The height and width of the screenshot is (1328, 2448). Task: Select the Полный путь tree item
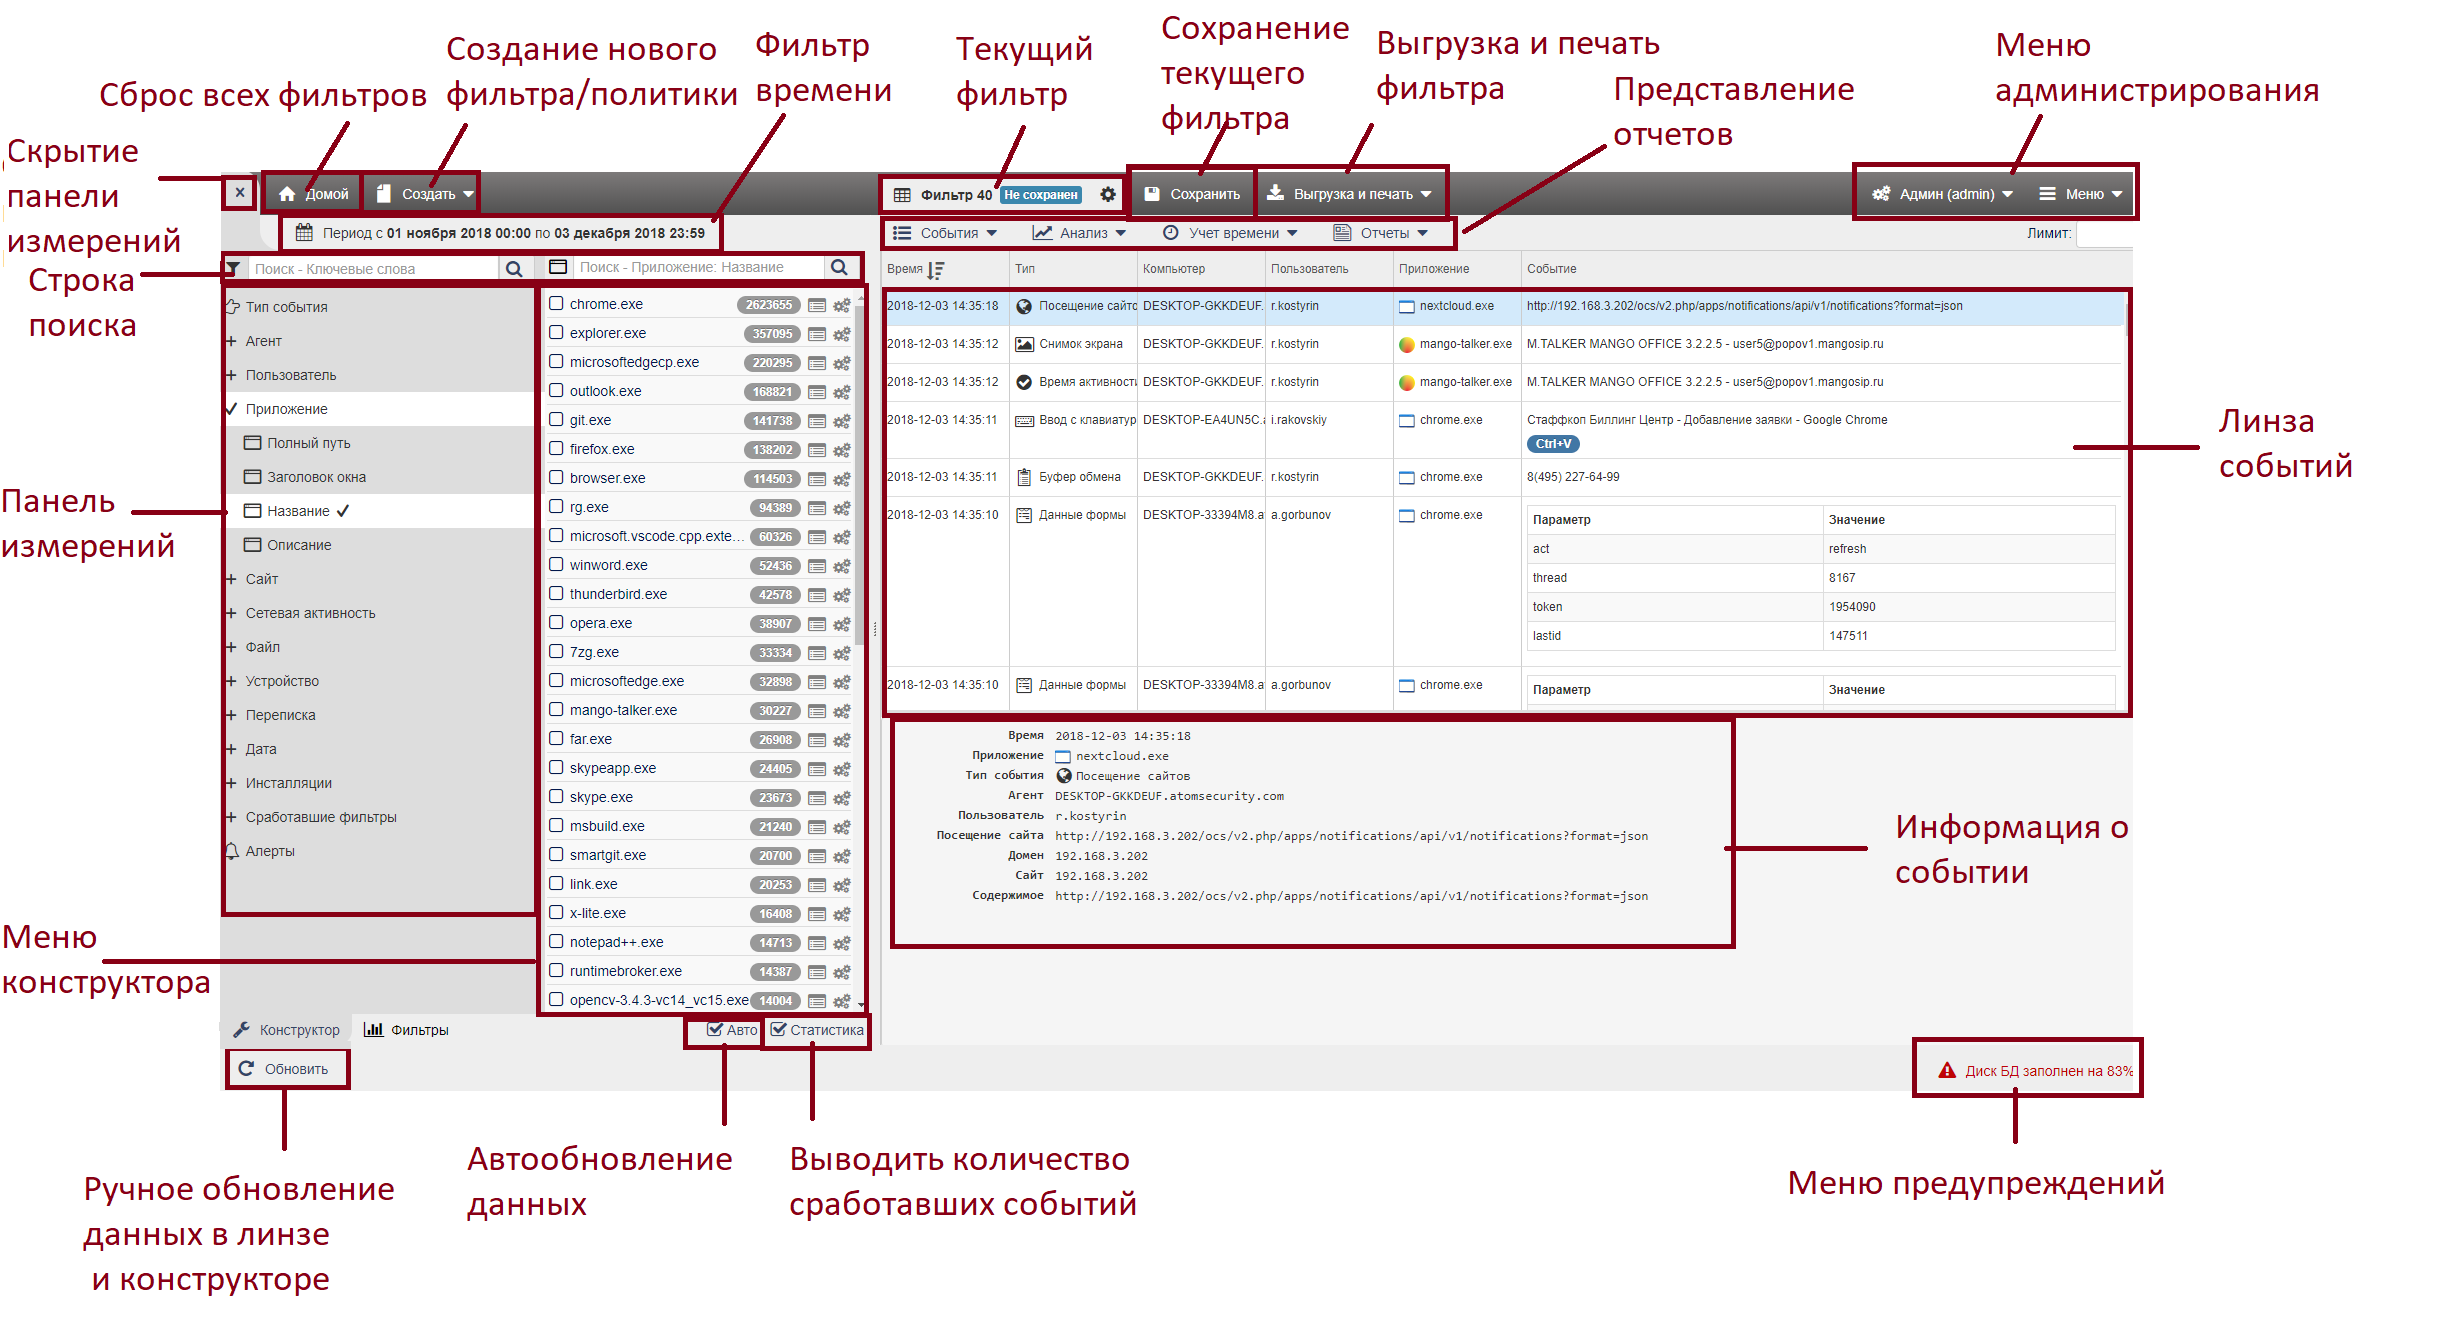pos(308,443)
